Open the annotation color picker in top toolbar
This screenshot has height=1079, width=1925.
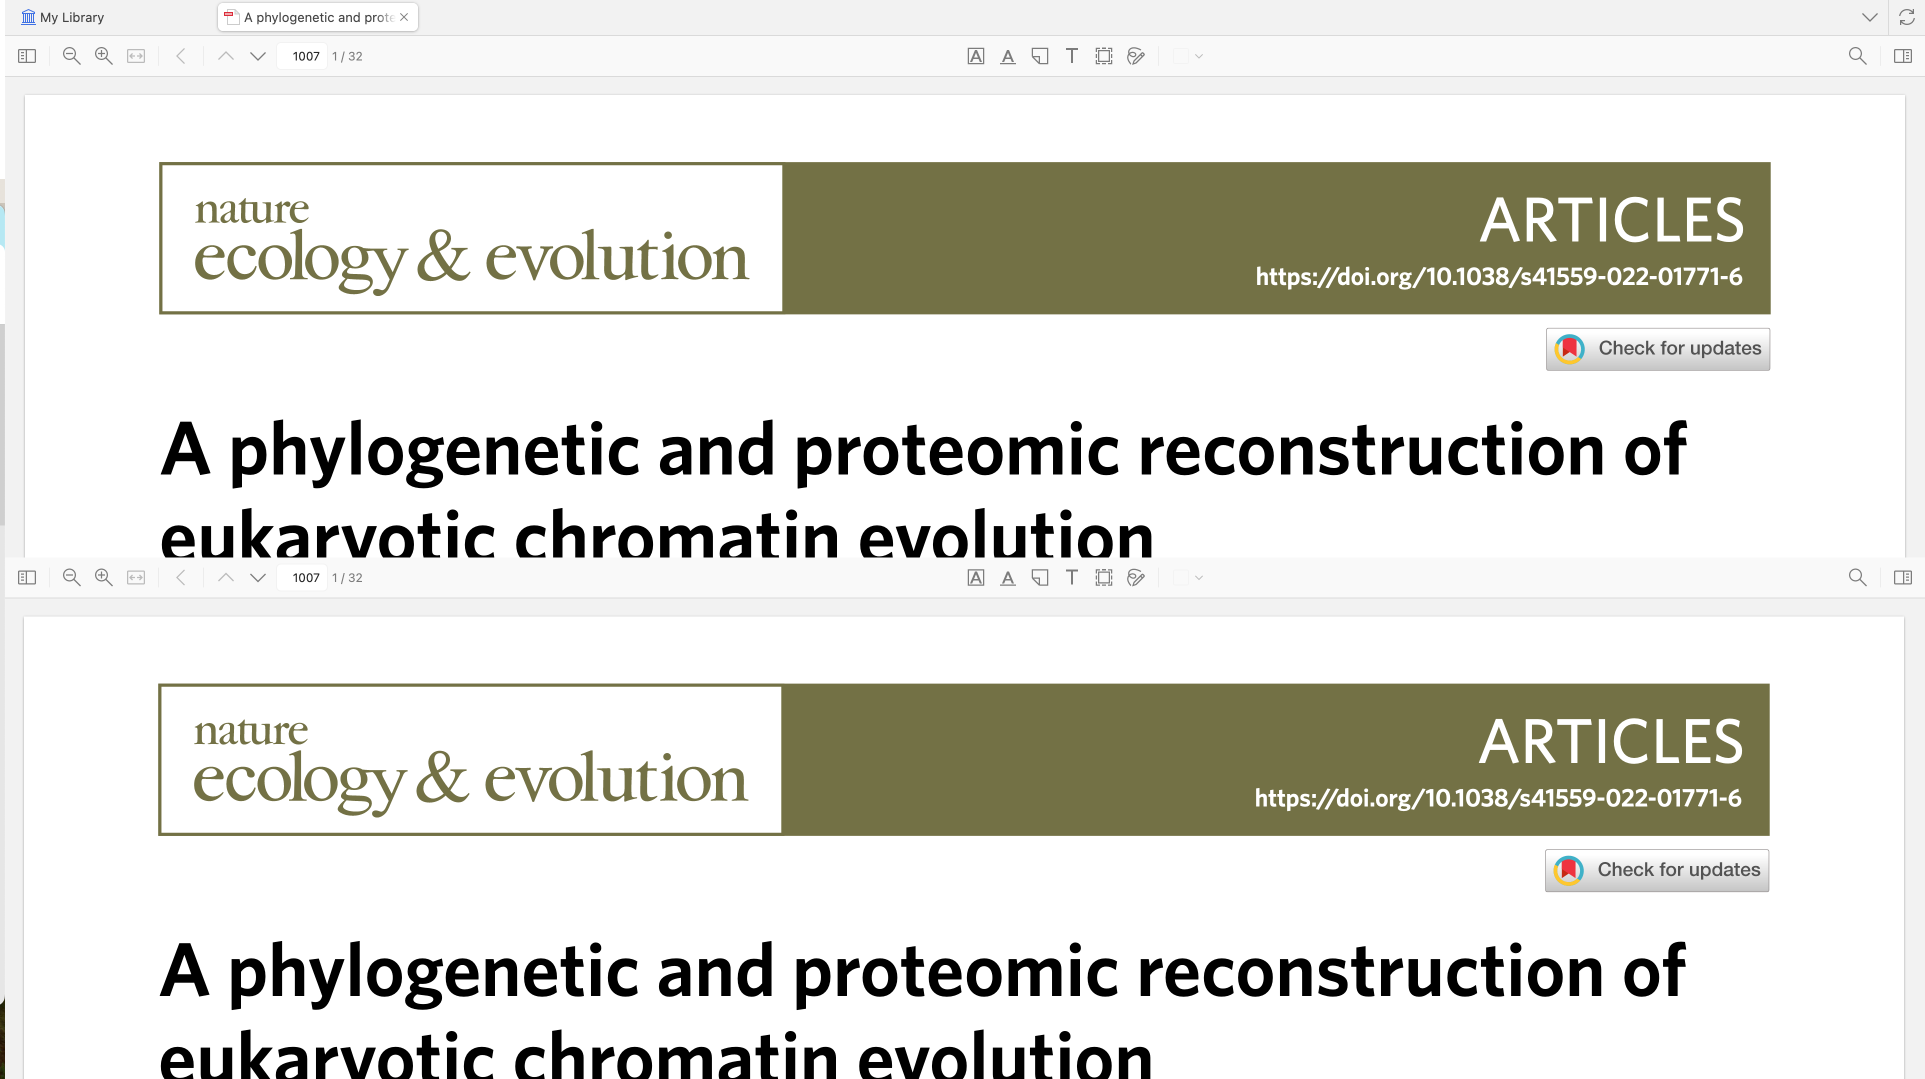tap(1187, 56)
